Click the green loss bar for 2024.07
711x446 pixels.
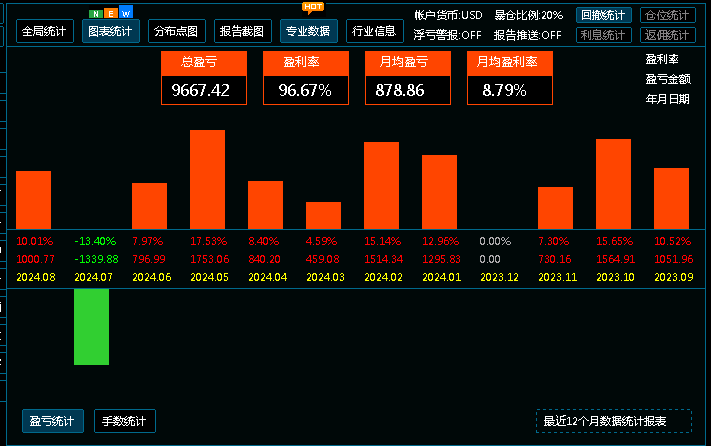91,327
